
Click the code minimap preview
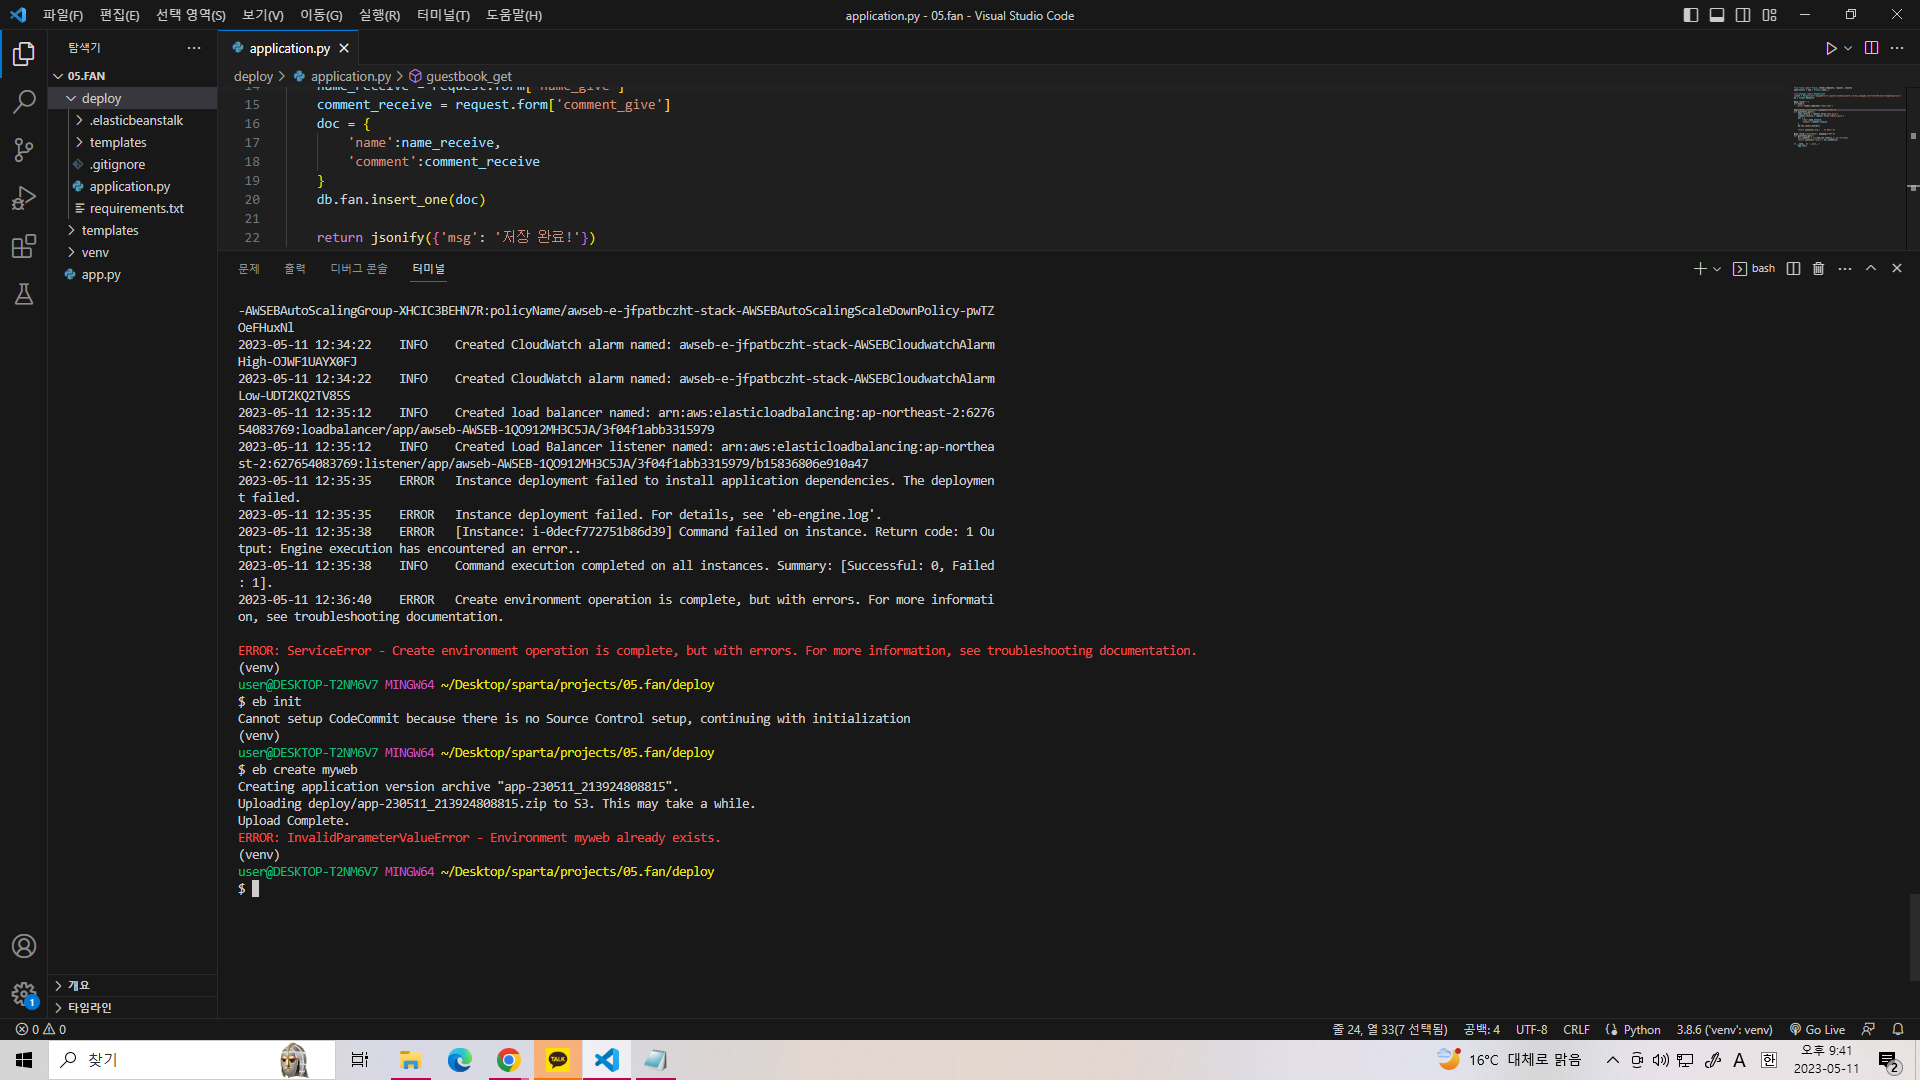[1848, 118]
